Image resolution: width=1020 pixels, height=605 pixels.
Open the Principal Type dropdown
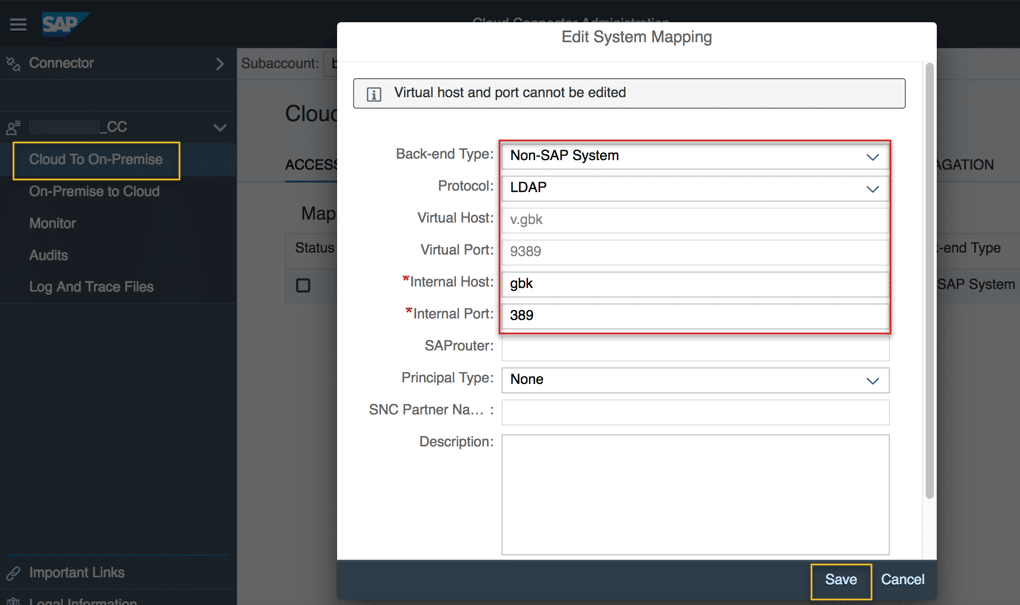coord(872,380)
